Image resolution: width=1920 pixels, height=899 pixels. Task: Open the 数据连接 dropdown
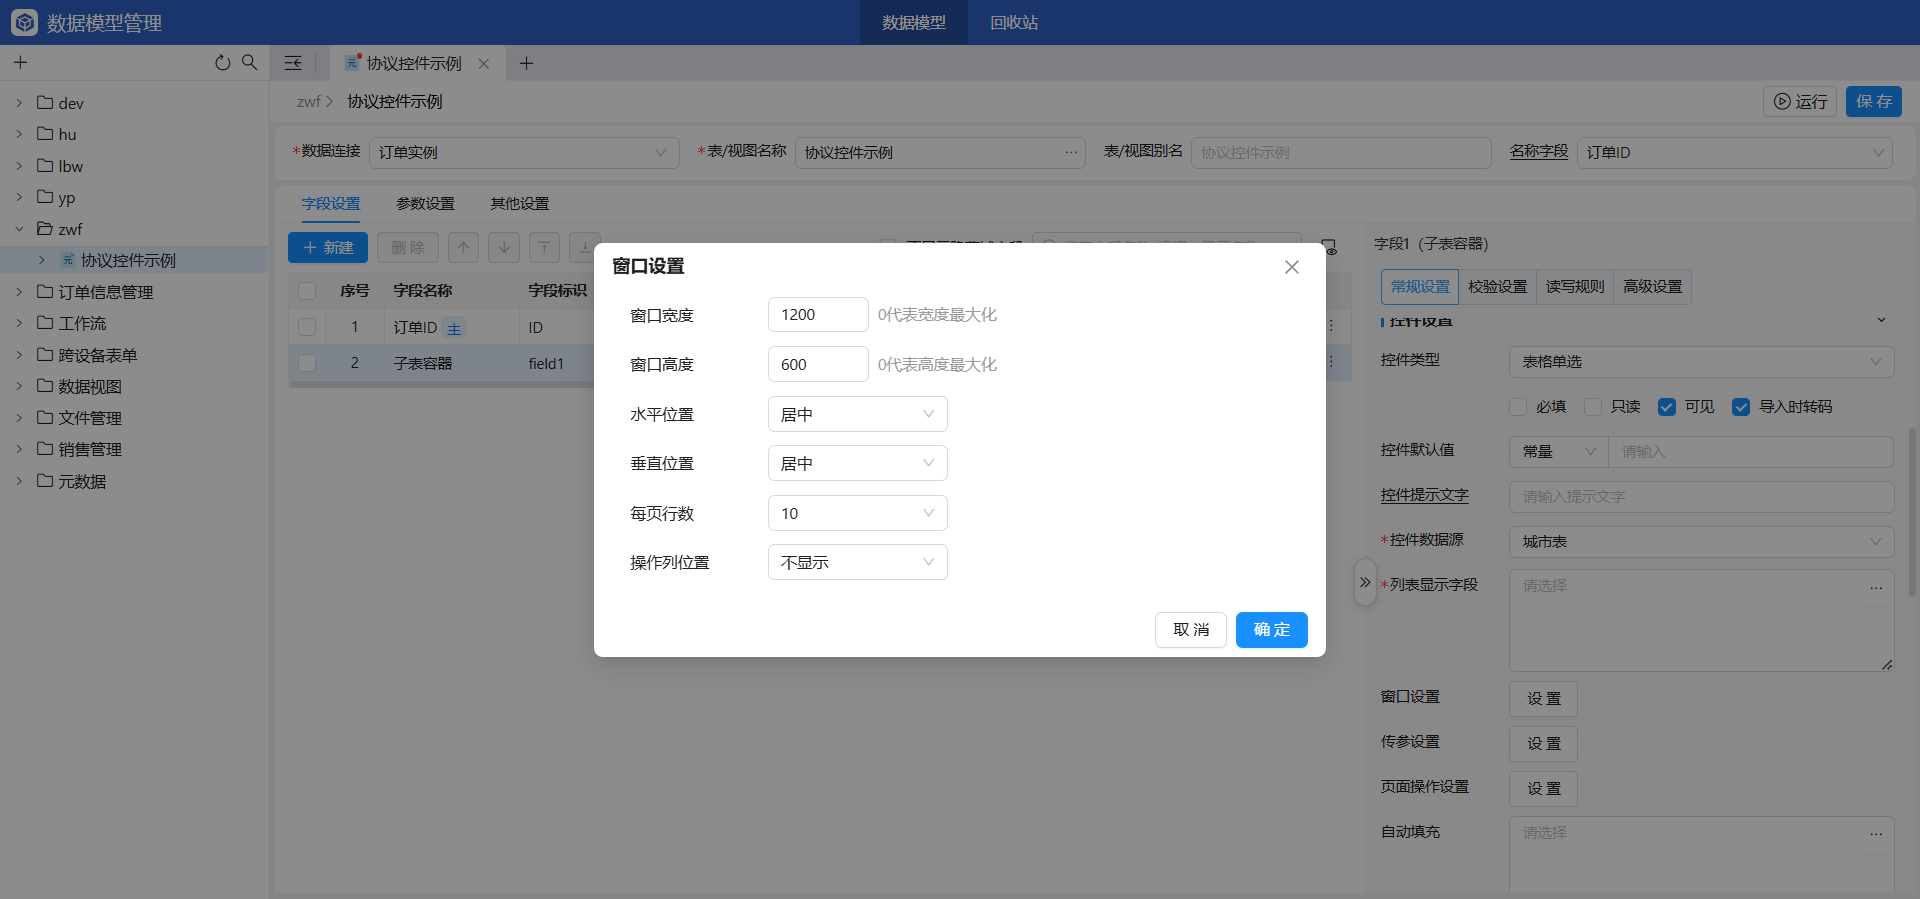coord(524,152)
